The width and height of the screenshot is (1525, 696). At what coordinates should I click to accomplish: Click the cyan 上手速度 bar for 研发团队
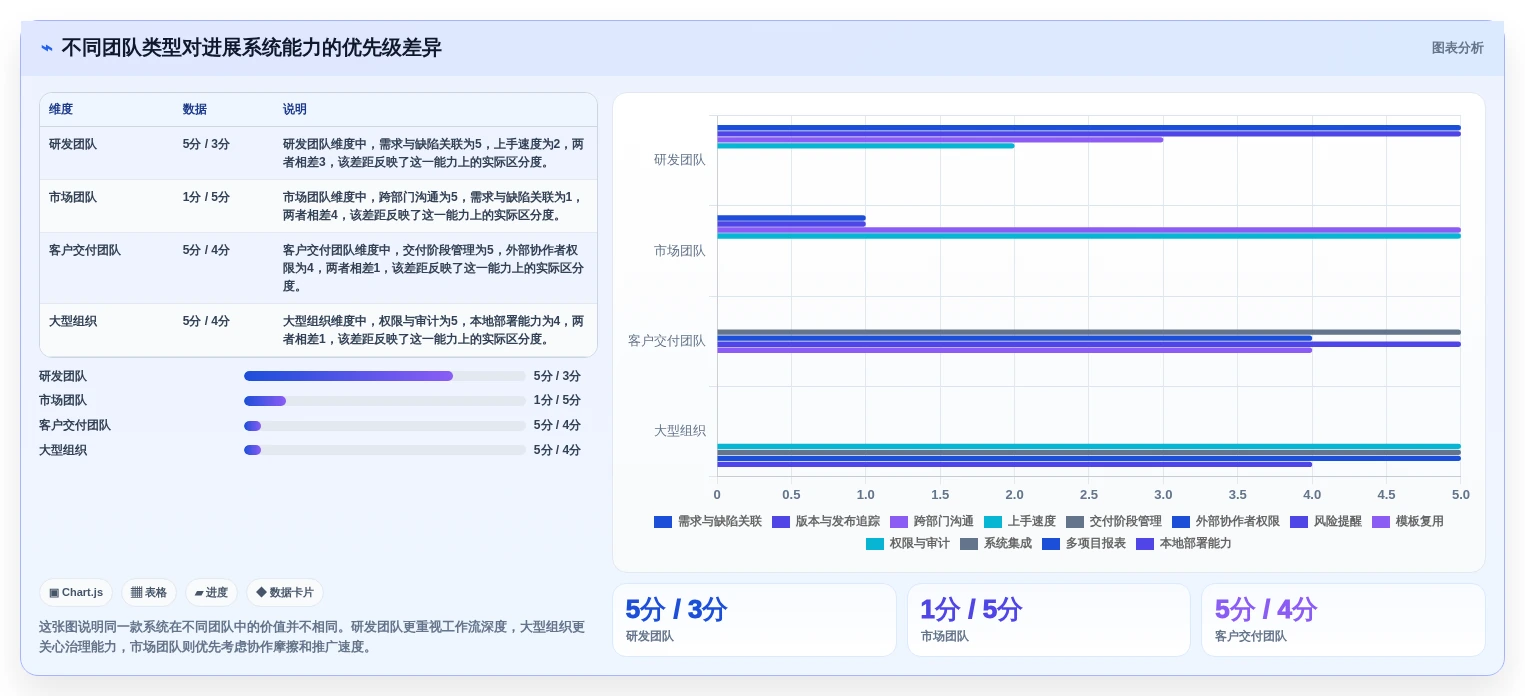click(x=866, y=146)
